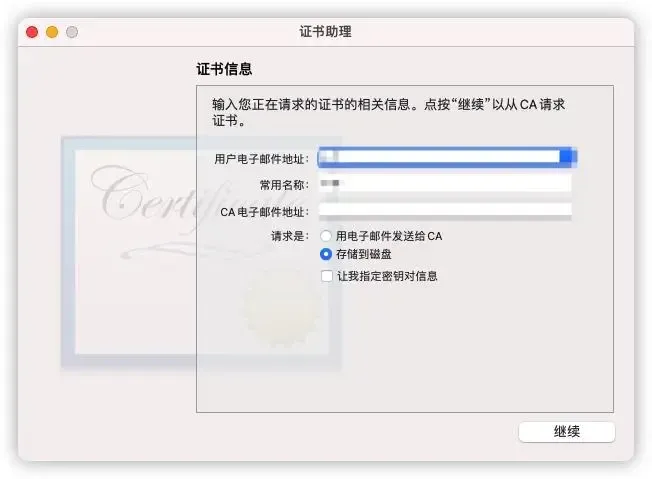Viewport: 652px width, 479px height.
Task: Click the 用户电子邮件地址 label
Action: click(262, 159)
